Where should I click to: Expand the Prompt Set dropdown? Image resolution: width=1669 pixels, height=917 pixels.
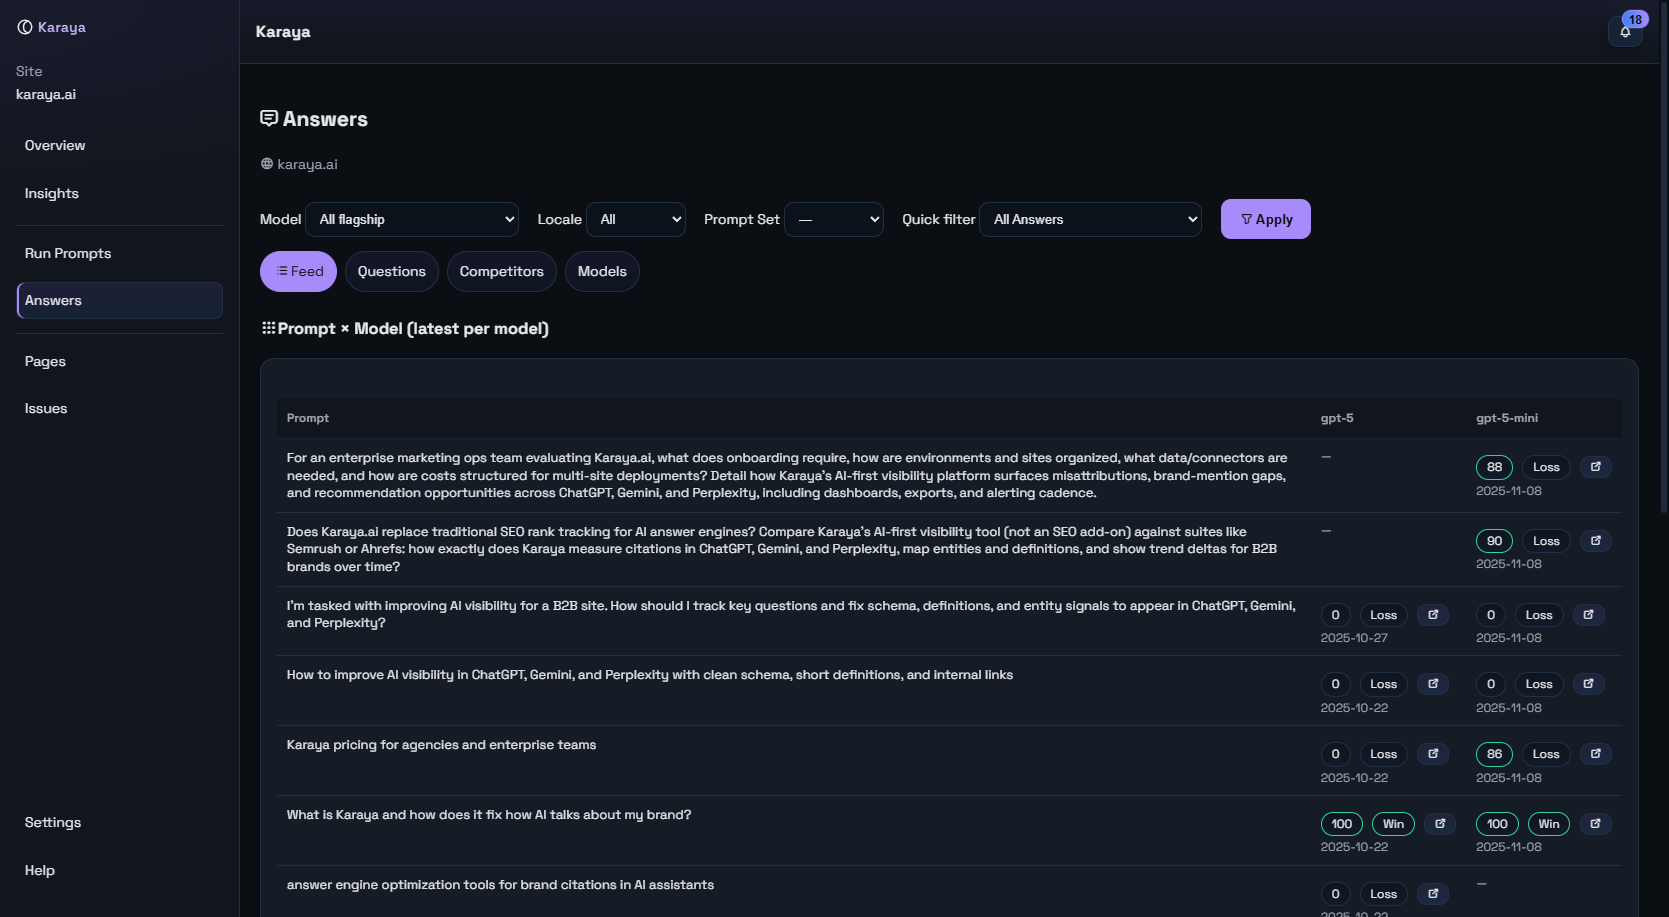pos(834,220)
